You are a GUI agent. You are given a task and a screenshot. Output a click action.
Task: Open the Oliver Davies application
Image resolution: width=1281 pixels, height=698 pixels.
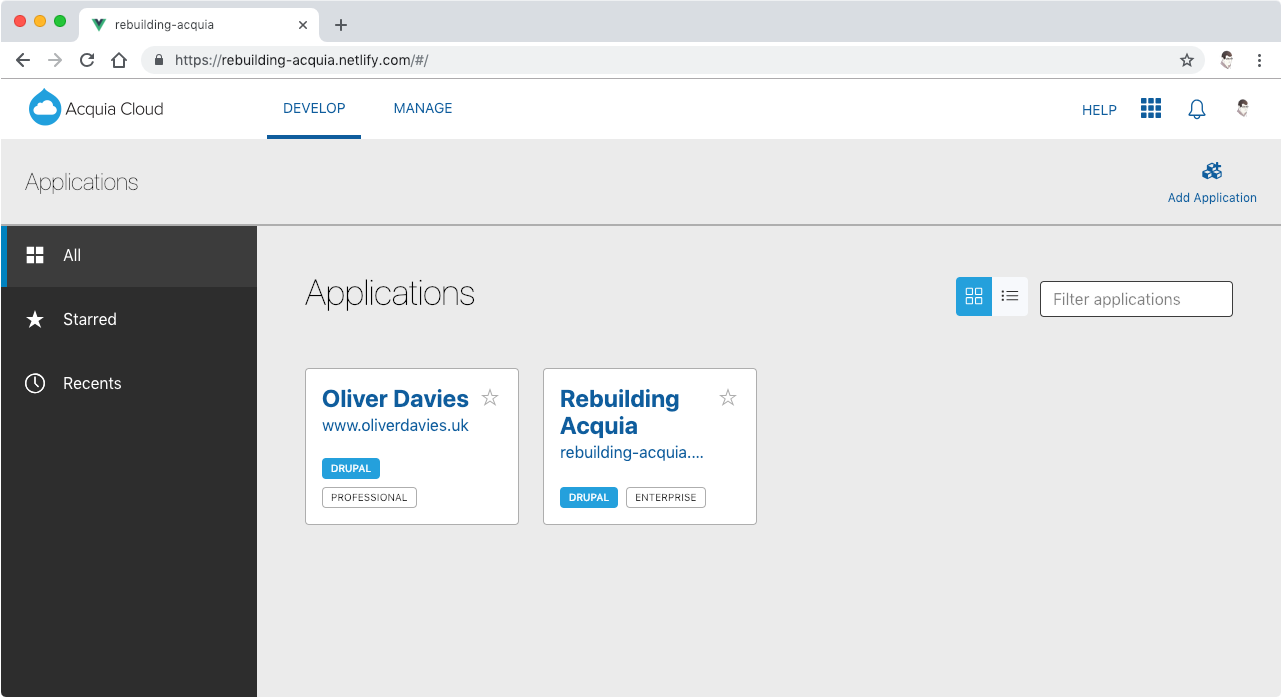tap(395, 399)
